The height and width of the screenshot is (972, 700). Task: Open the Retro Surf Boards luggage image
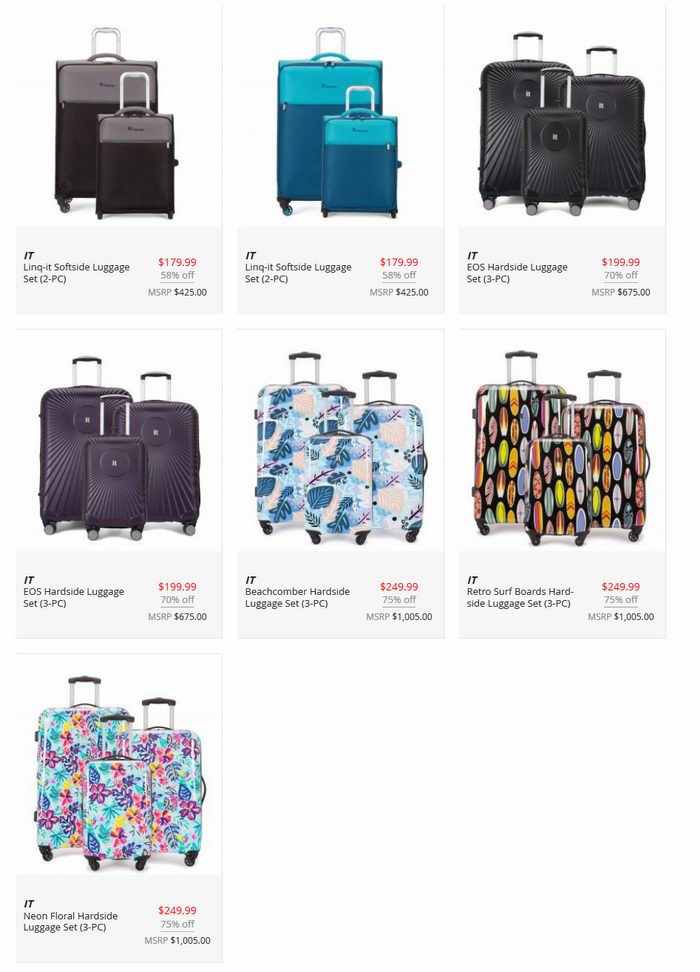[562, 449]
